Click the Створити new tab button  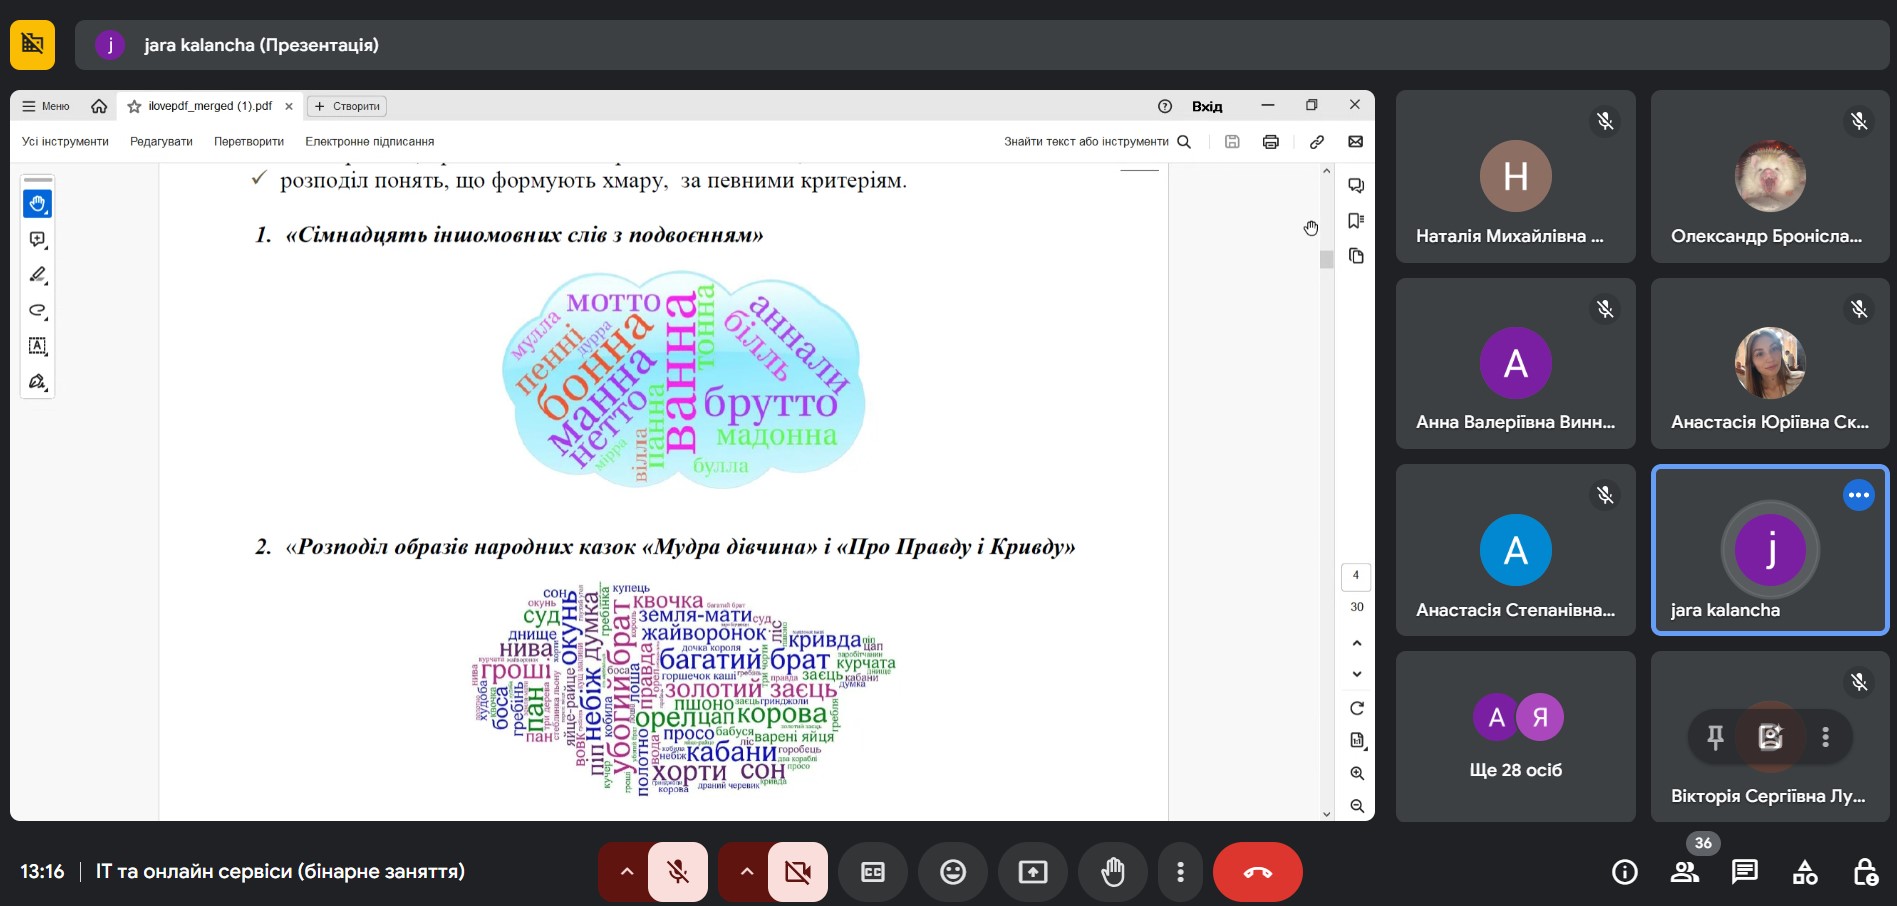pyautogui.click(x=347, y=106)
